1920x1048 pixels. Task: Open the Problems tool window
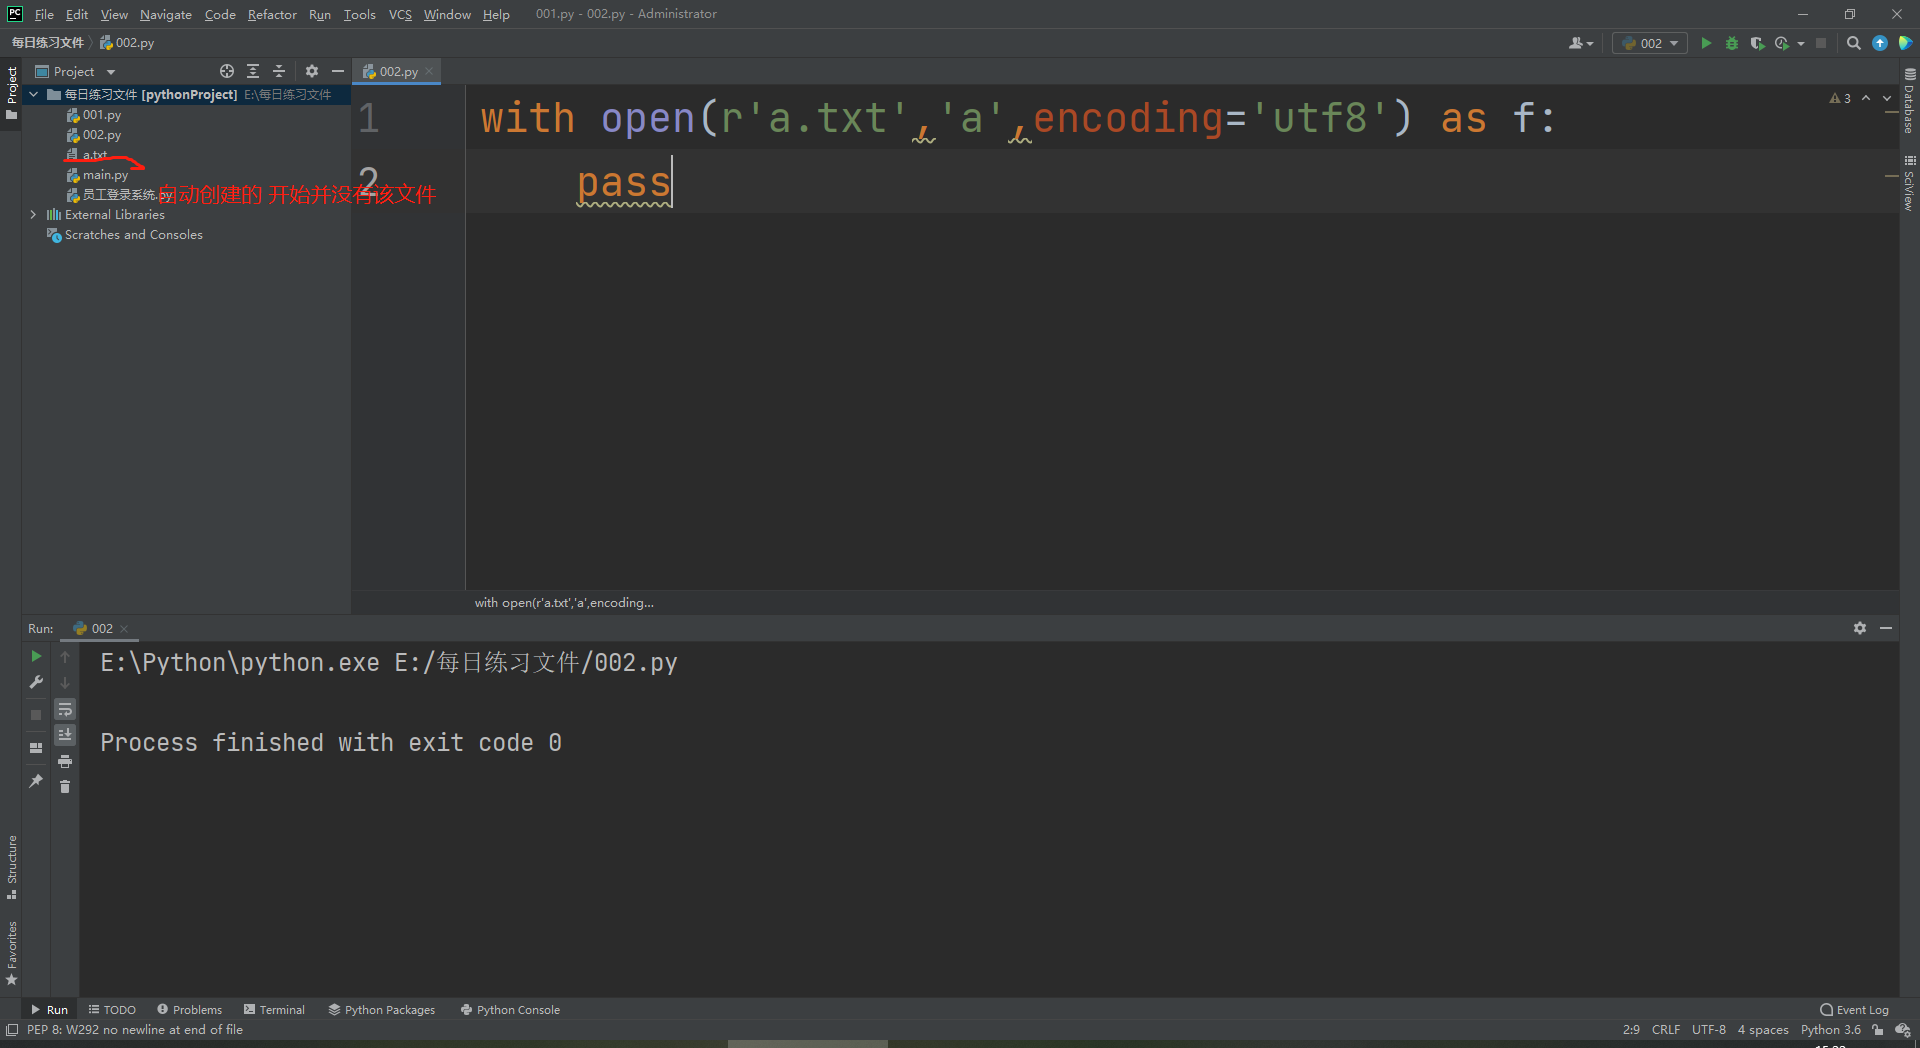(190, 1010)
